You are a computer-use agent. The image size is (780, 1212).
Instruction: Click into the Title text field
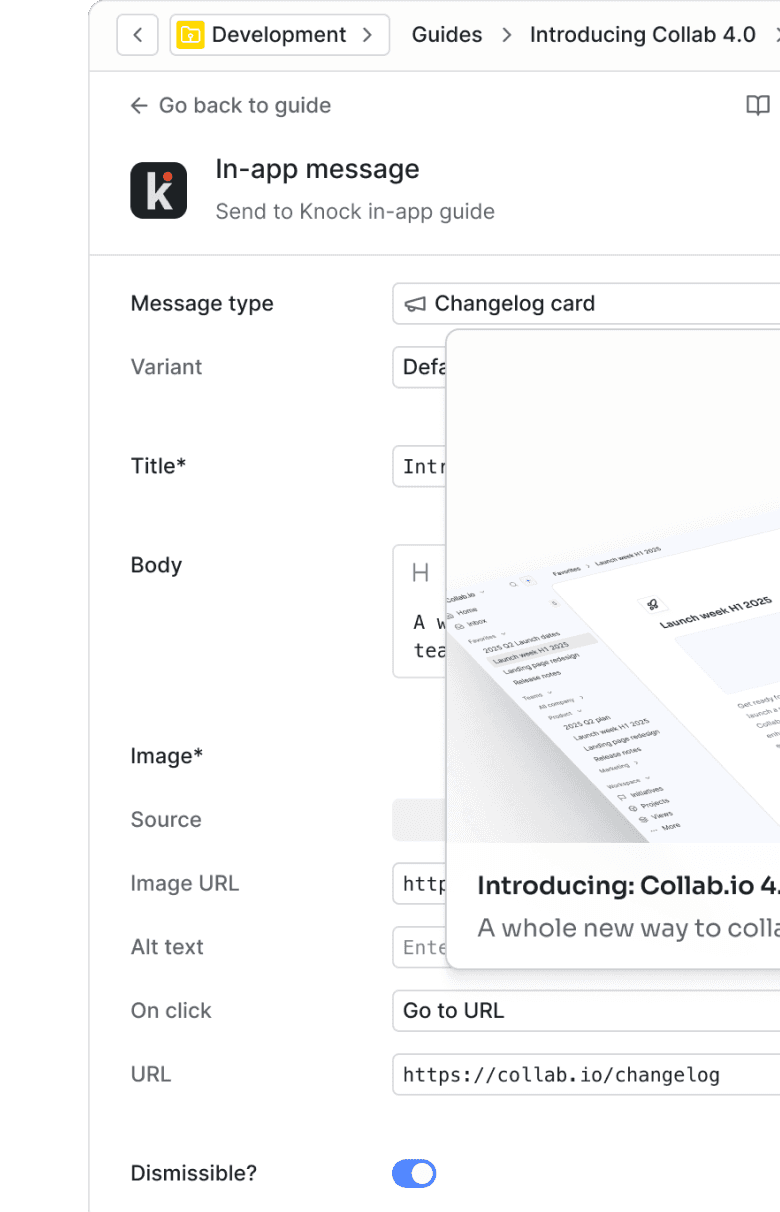point(419,466)
